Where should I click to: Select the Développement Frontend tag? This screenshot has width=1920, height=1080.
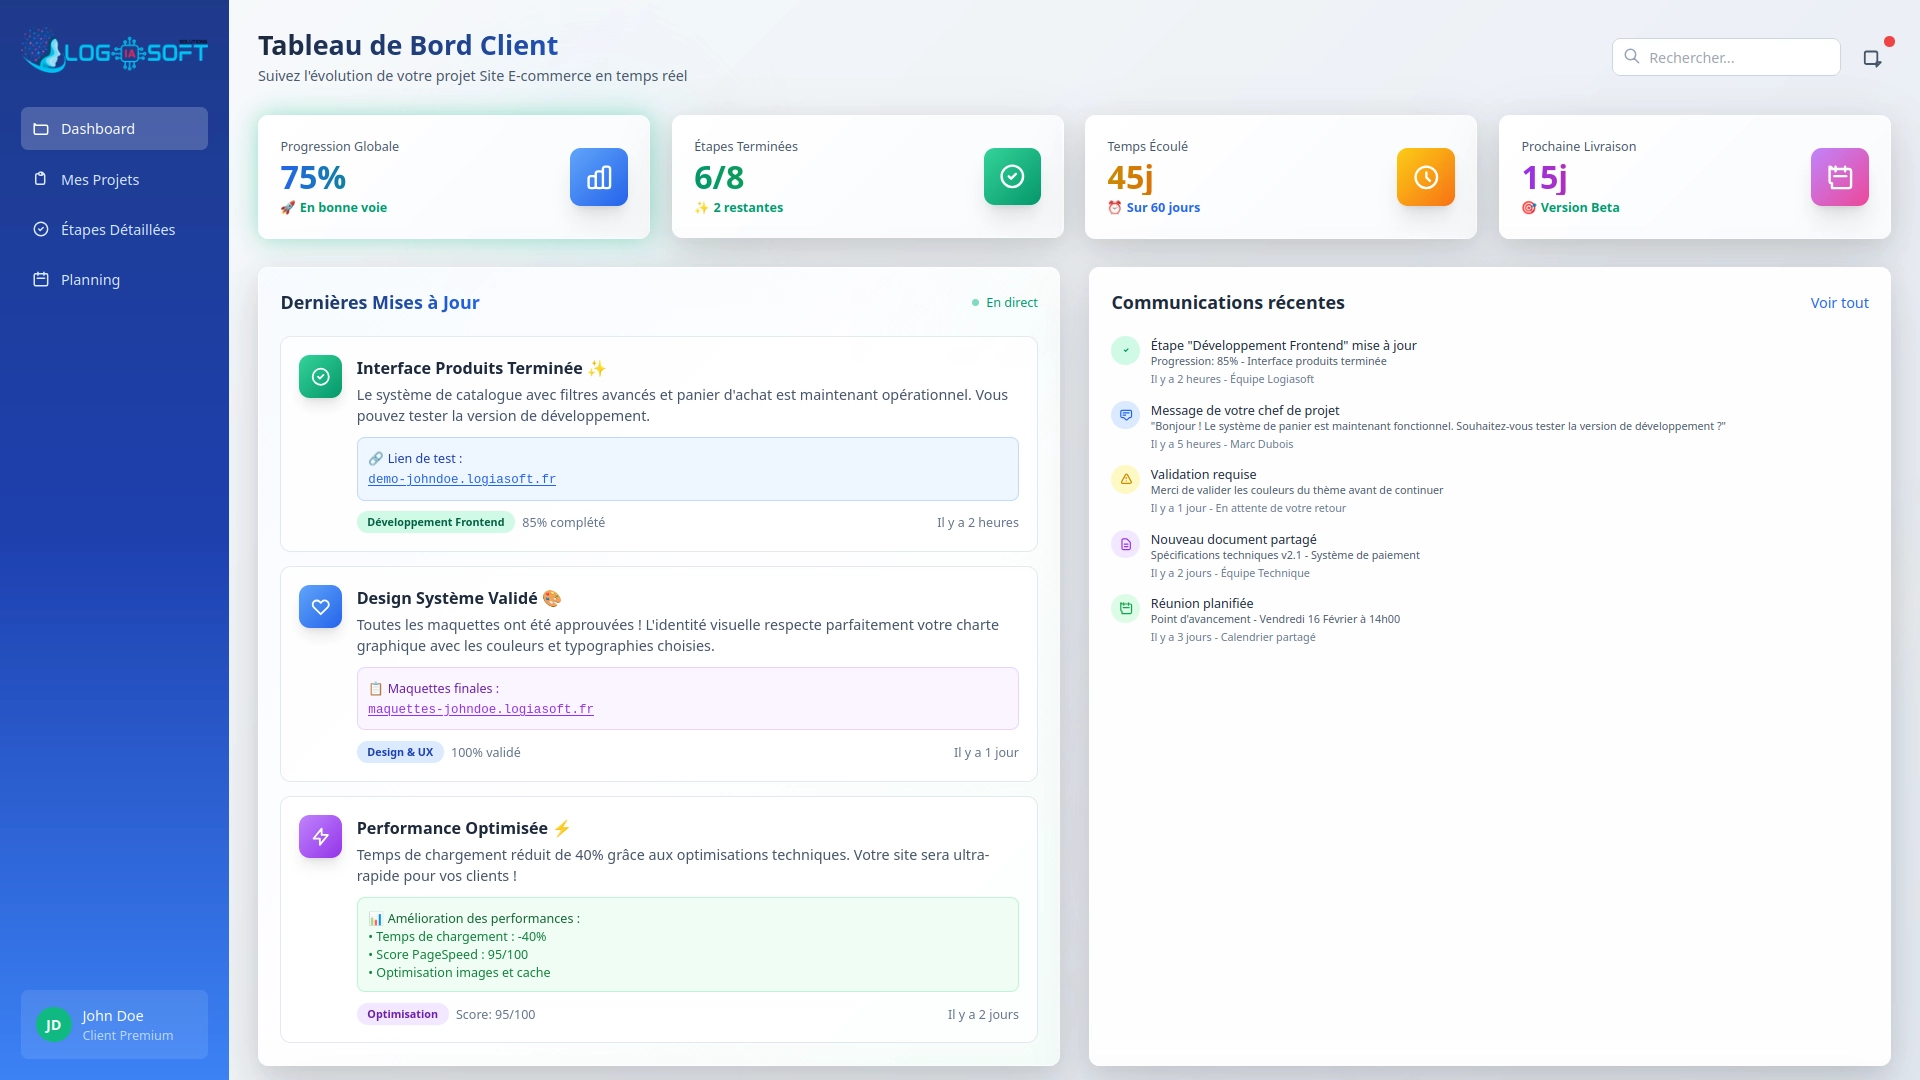click(435, 522)
